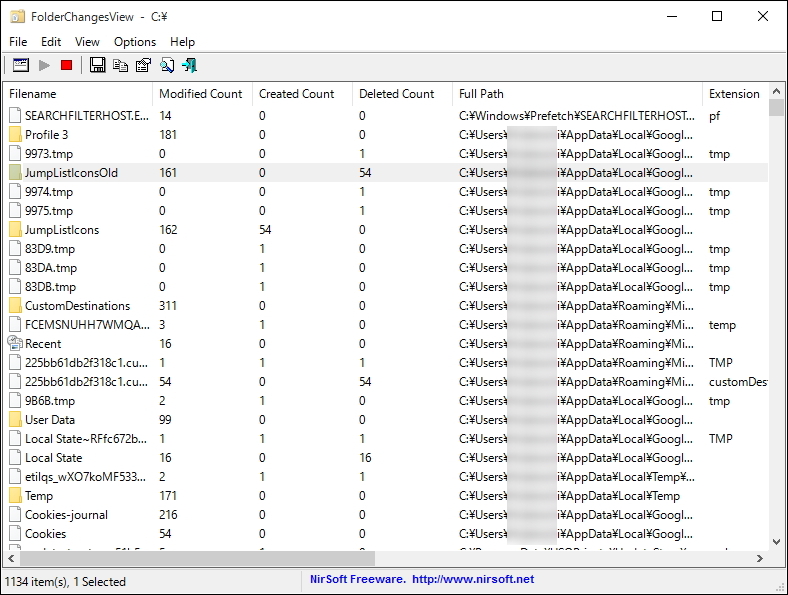Select the 9975.tmp row
This screenshot has width=788, height=595.
385,211
